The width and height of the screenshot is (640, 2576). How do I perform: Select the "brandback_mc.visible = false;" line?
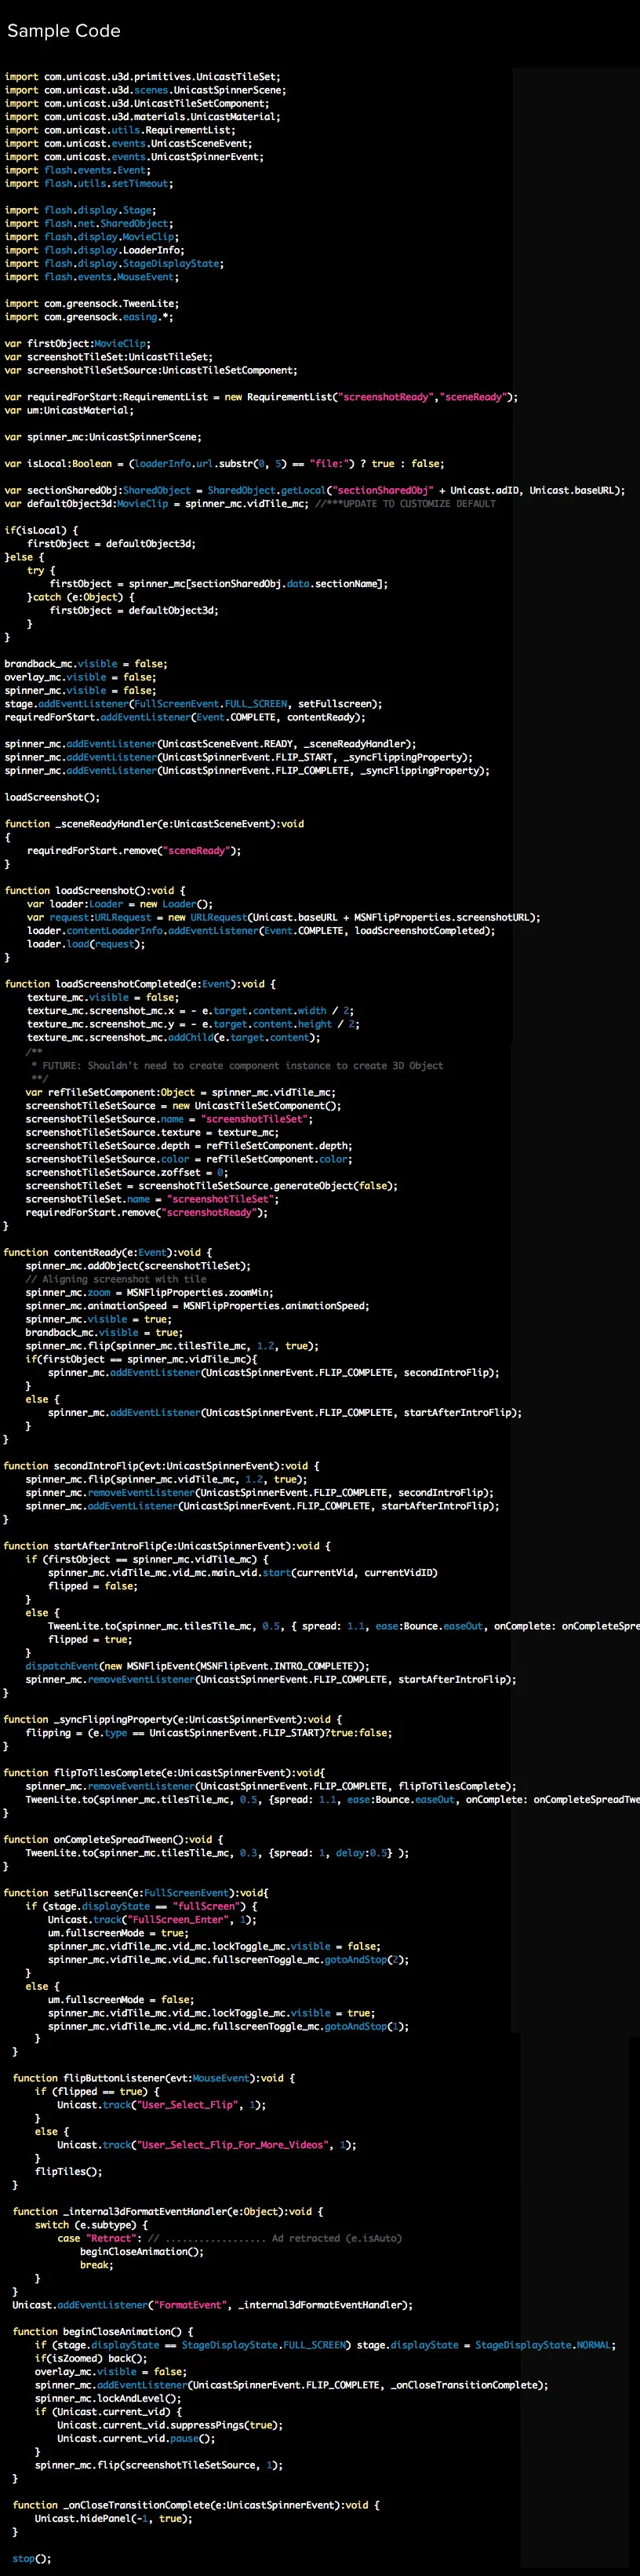(86, 664)
